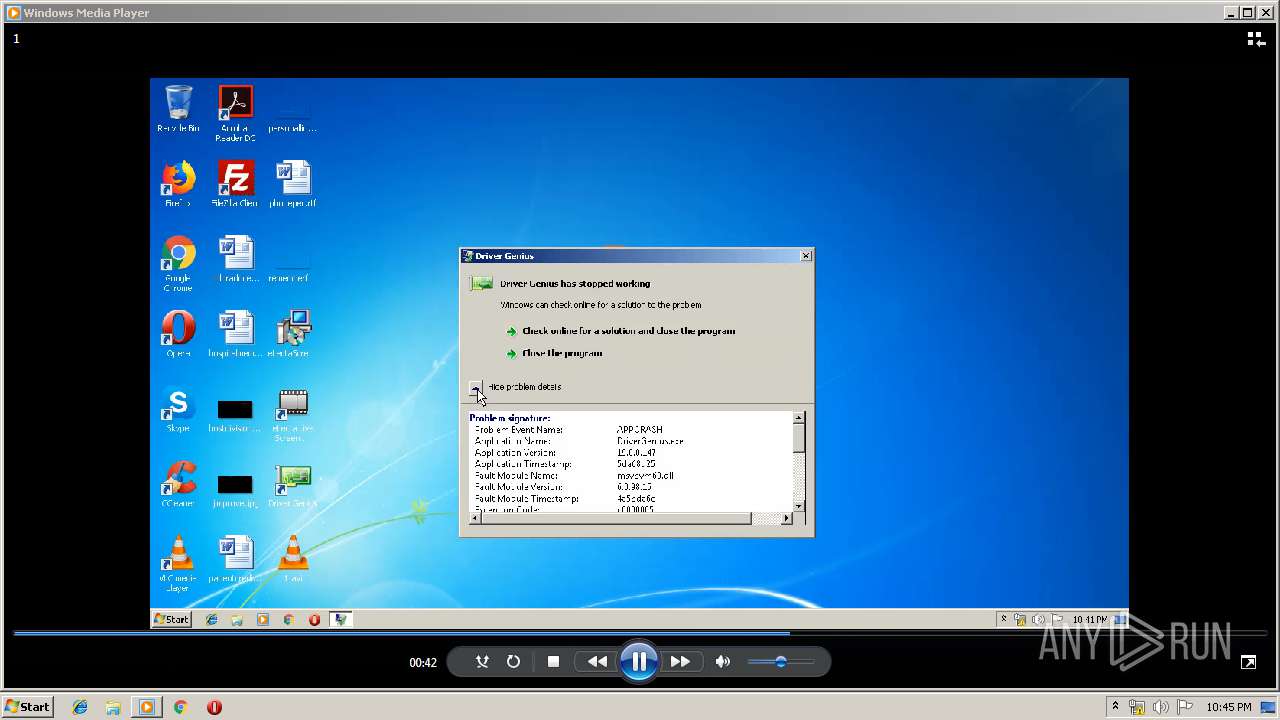Click FileZilla Client icon in the video
The height and width of the screenshot is (720, 1280).
point(235,184)
